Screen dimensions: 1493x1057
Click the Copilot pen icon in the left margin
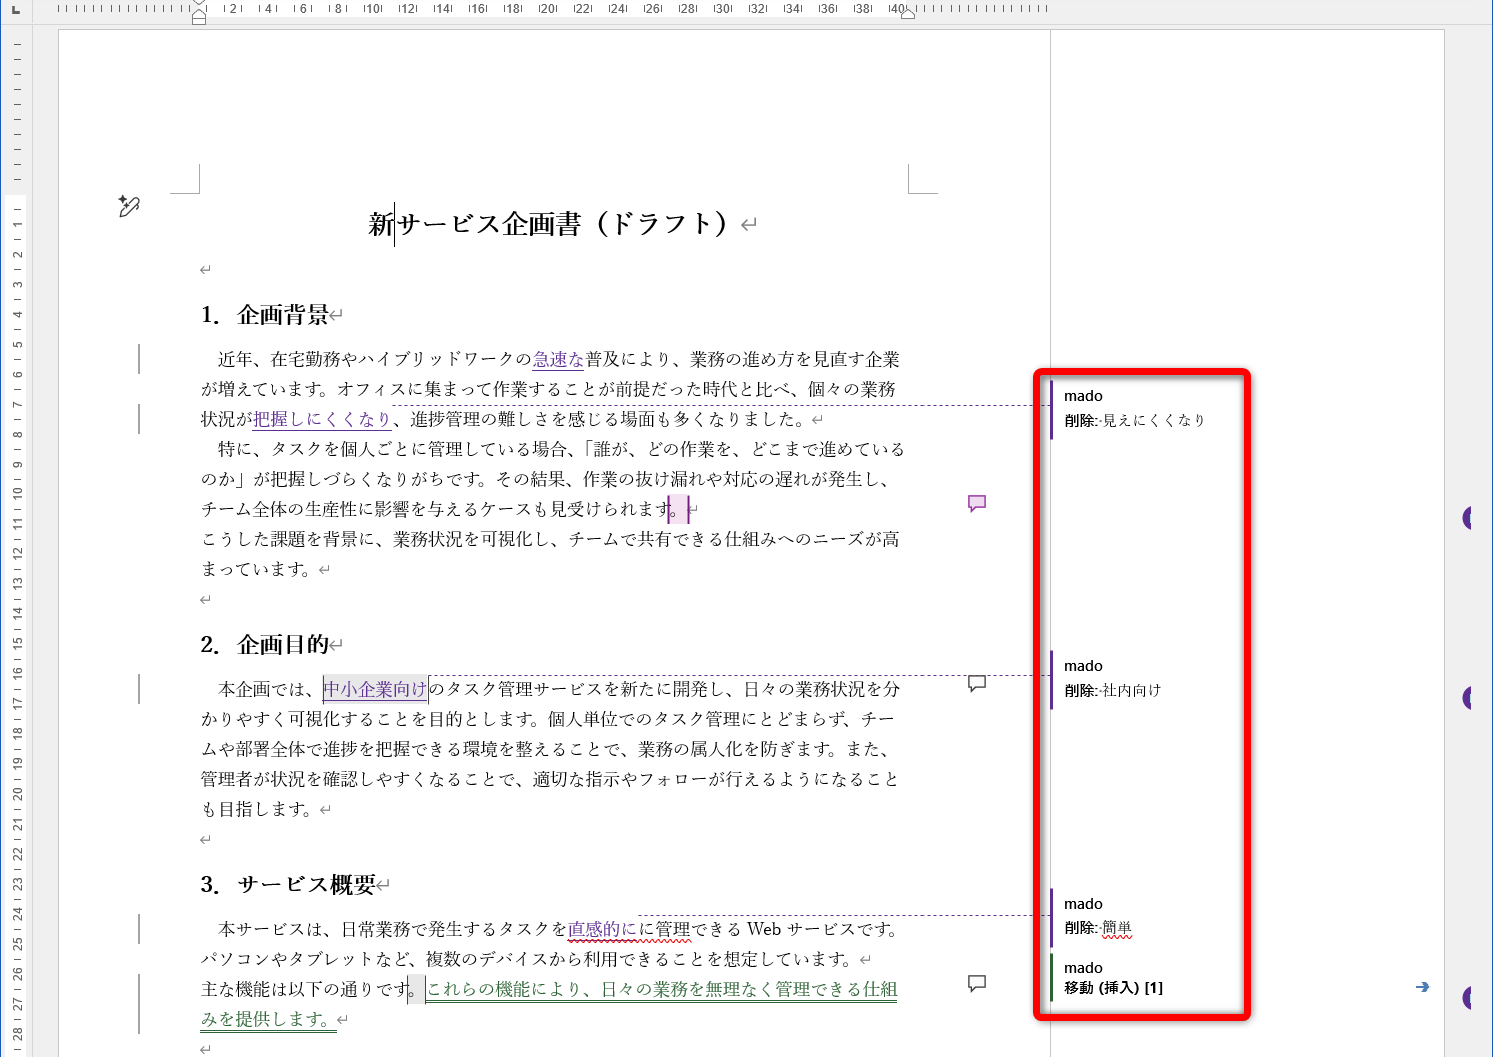[128, 206]
